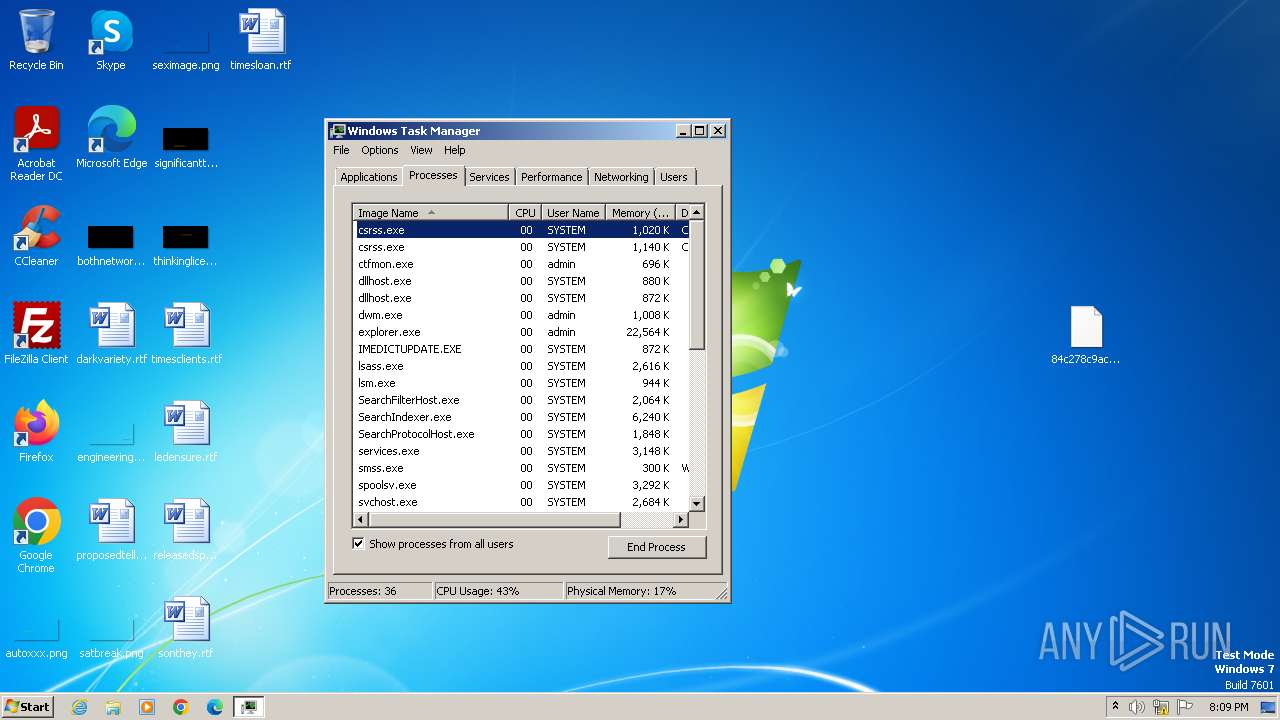Click the process list scroll down arrow
This screenshot has width=1280, height=720.
pyautogui.click(x=697, y=503)
